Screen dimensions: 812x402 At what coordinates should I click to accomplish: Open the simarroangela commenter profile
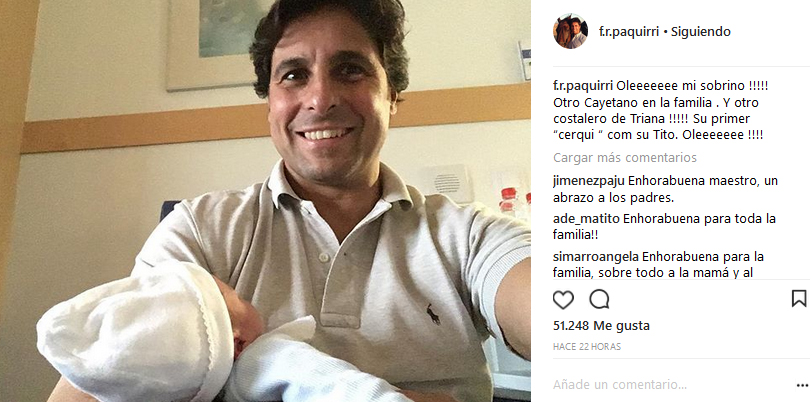596,256
